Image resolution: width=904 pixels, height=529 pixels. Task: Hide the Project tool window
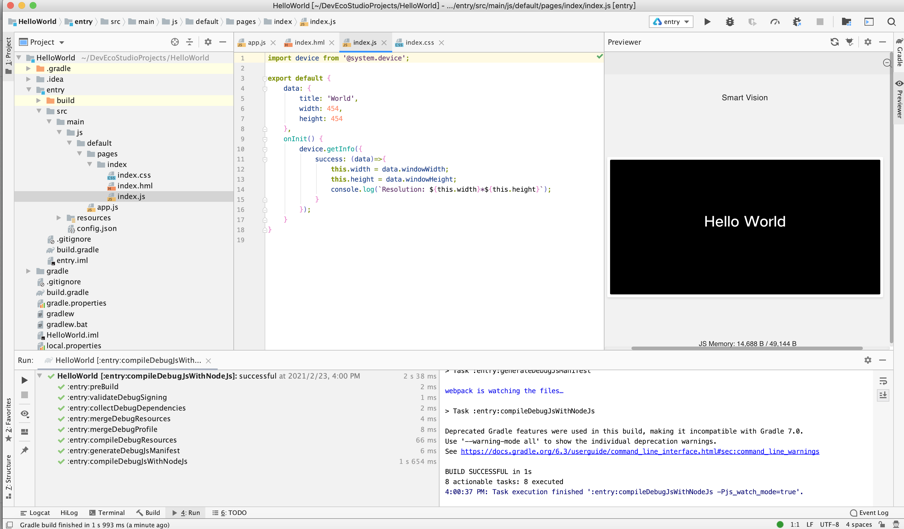click(x=222, y=42)
